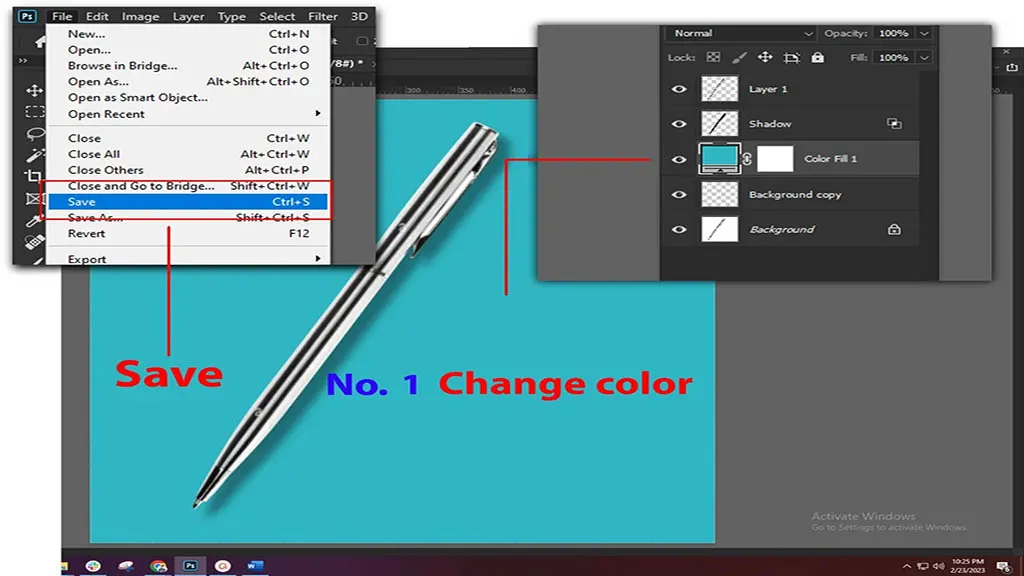Screen dimensions: 1024x576
Task: Open the Fill slider dropdown arrow
Action: (x=925, y=57)
